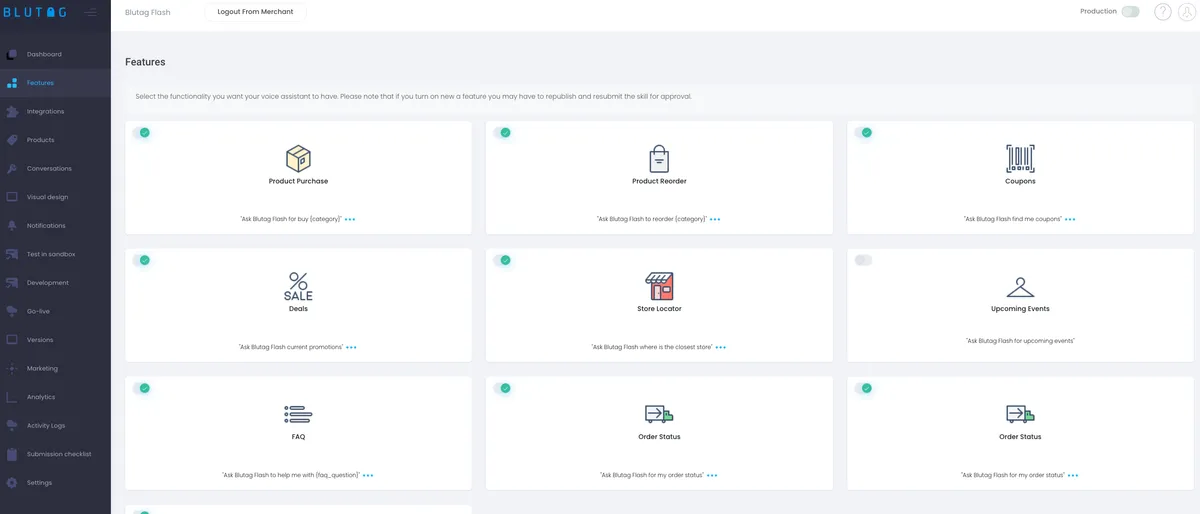Disable the Product Purchase feature toggle

(x=141, y=132)
